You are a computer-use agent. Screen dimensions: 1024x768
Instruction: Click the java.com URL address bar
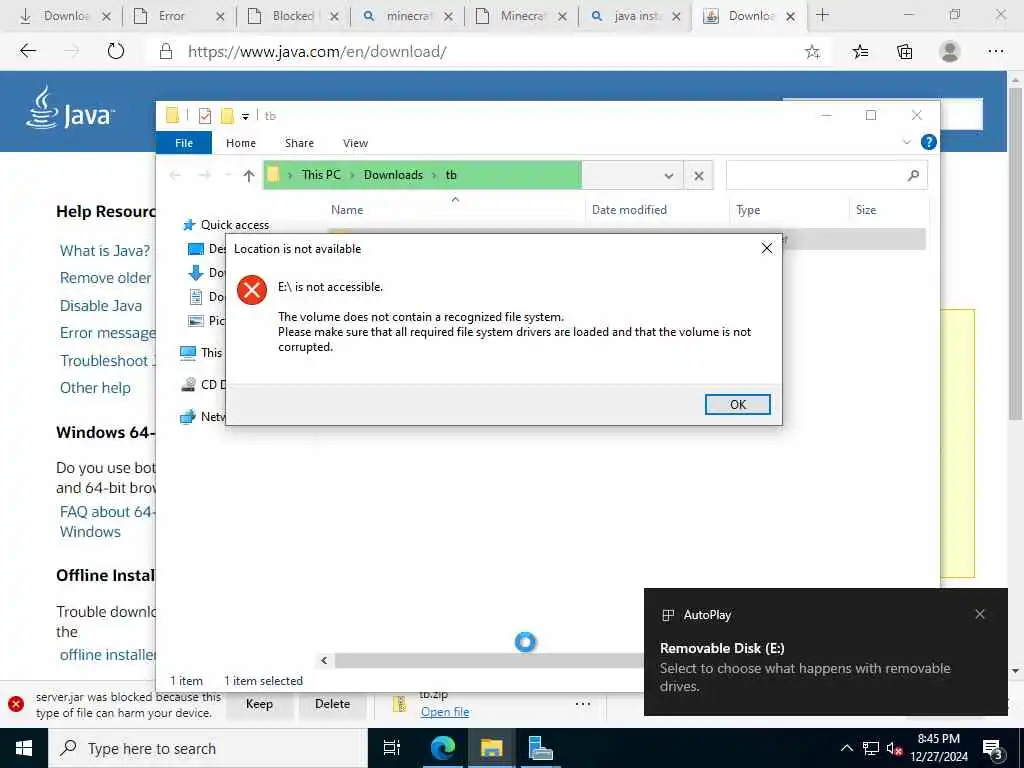[317, 52]
